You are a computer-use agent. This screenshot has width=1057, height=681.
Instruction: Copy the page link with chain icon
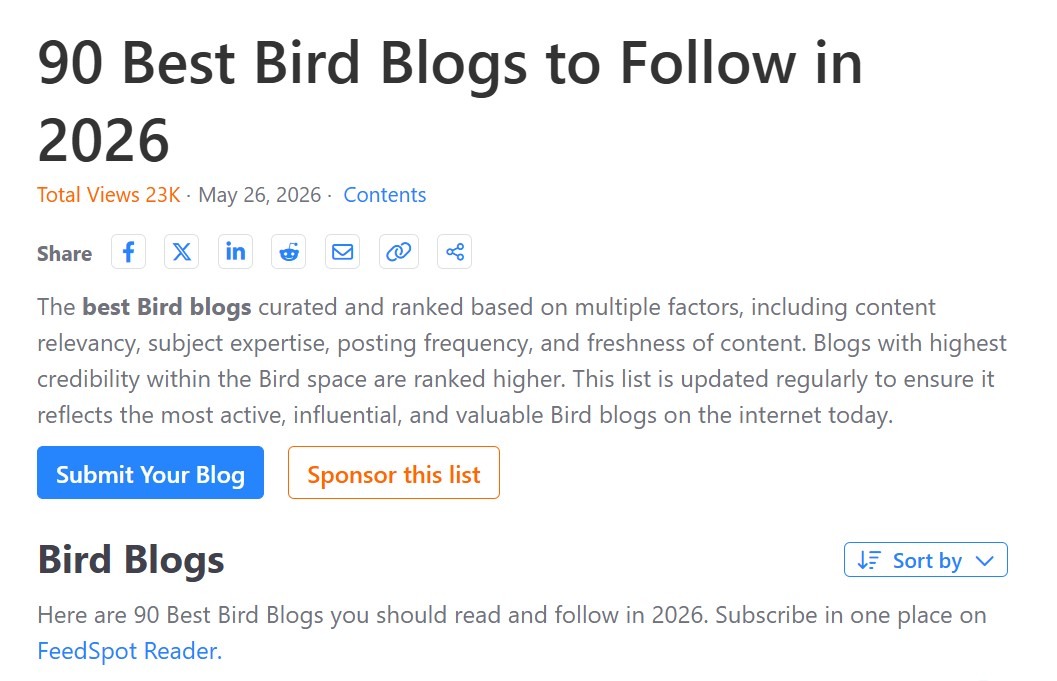point(398,252)
